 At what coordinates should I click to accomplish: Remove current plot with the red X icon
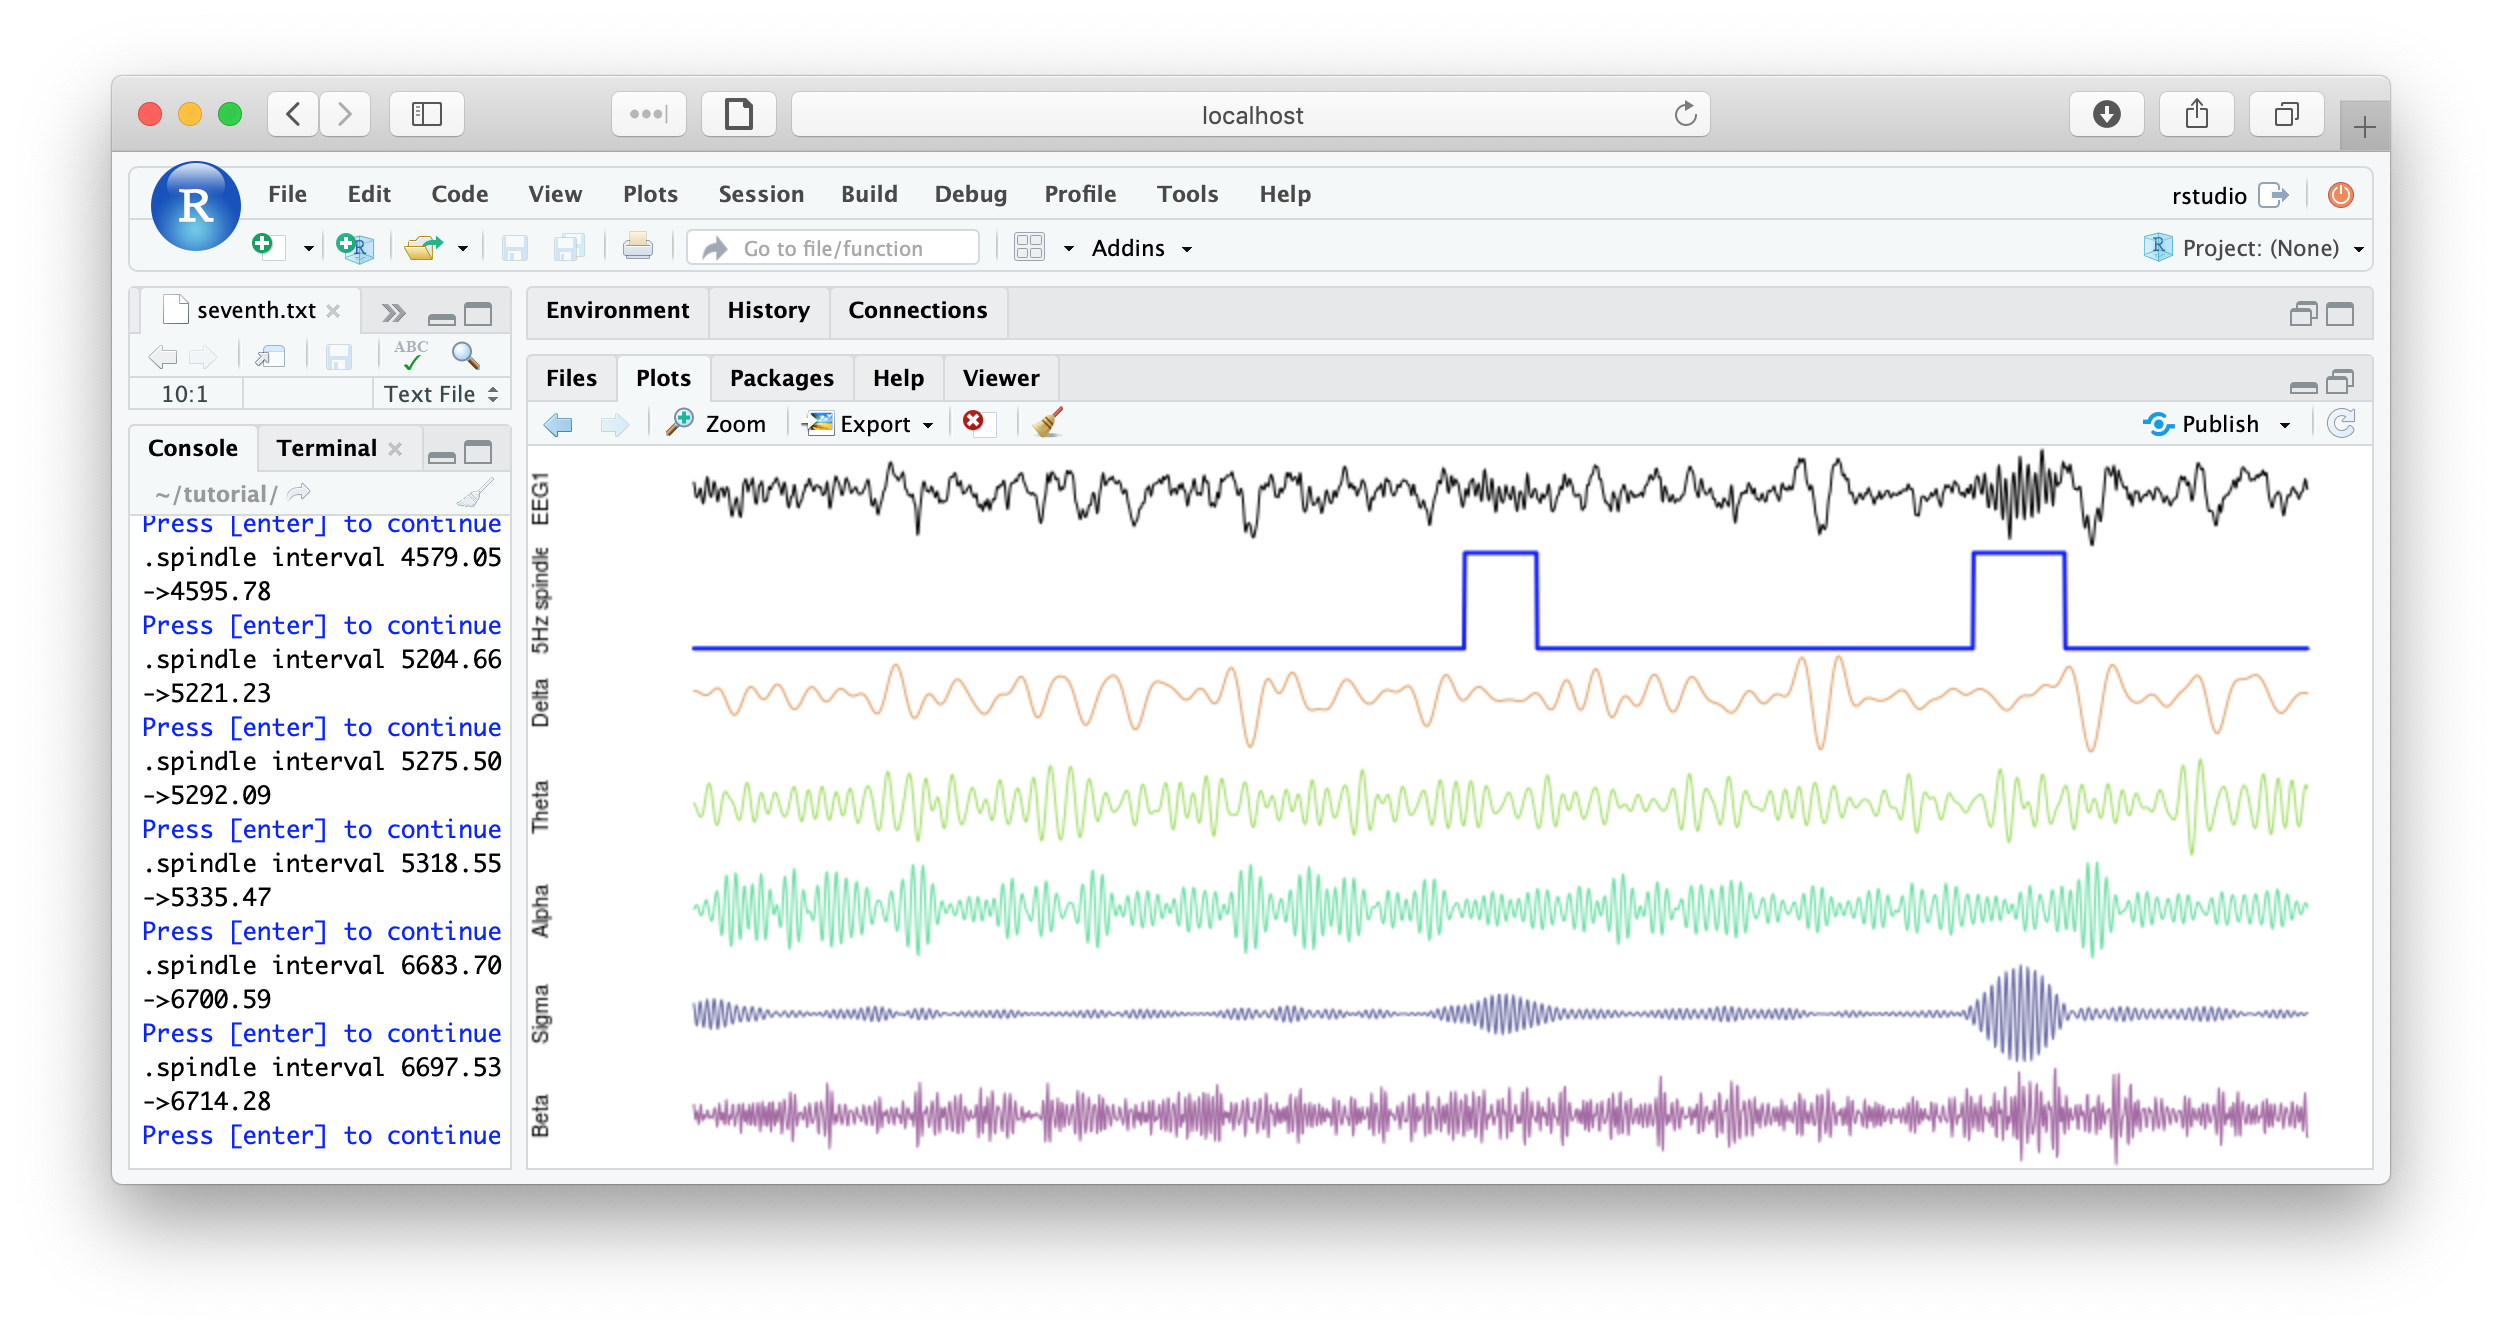(973, 422)
